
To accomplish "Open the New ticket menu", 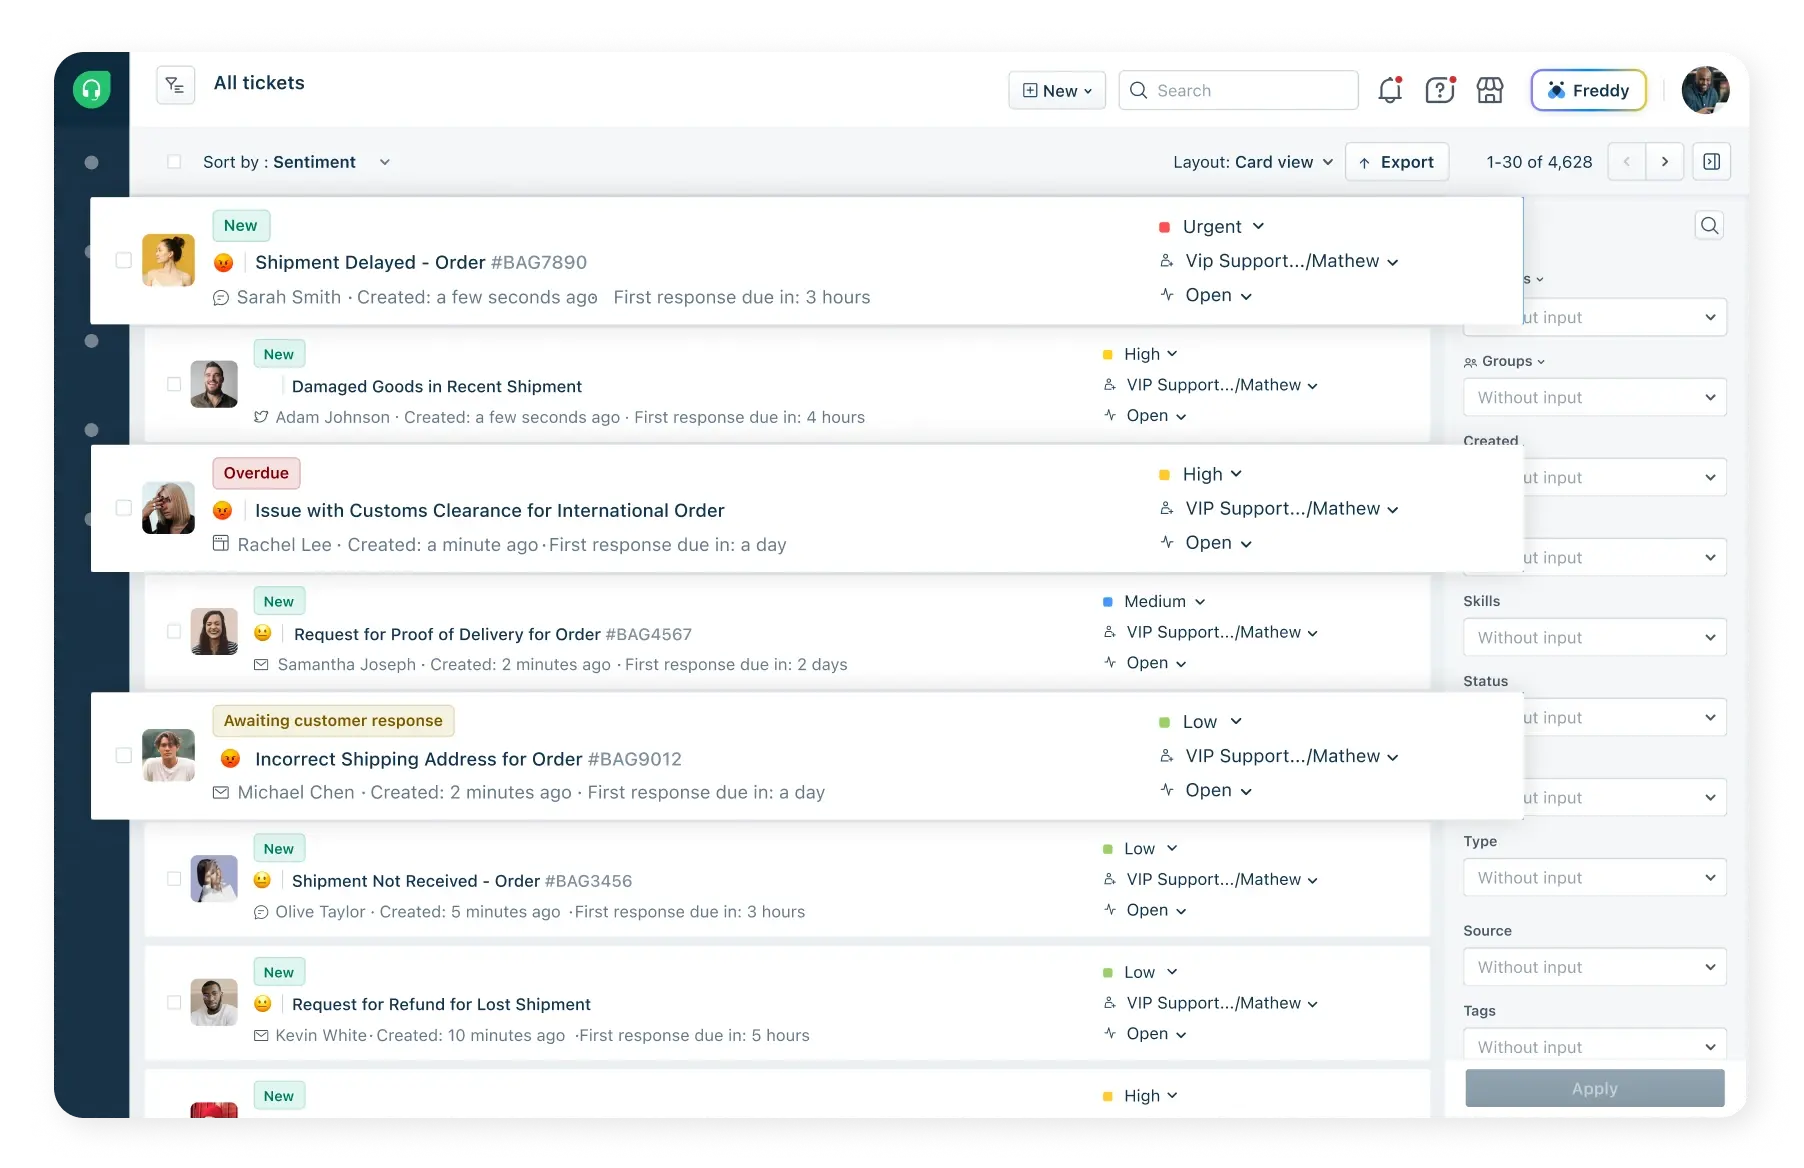I will click(x=1056, y=90).
